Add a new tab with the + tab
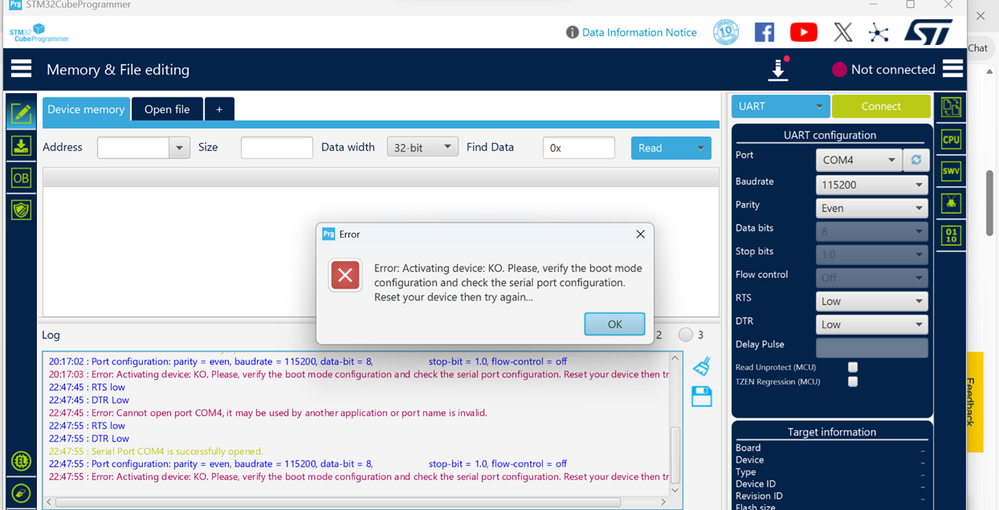The height and width of the screenshot is (510, 999). [219, 109]
